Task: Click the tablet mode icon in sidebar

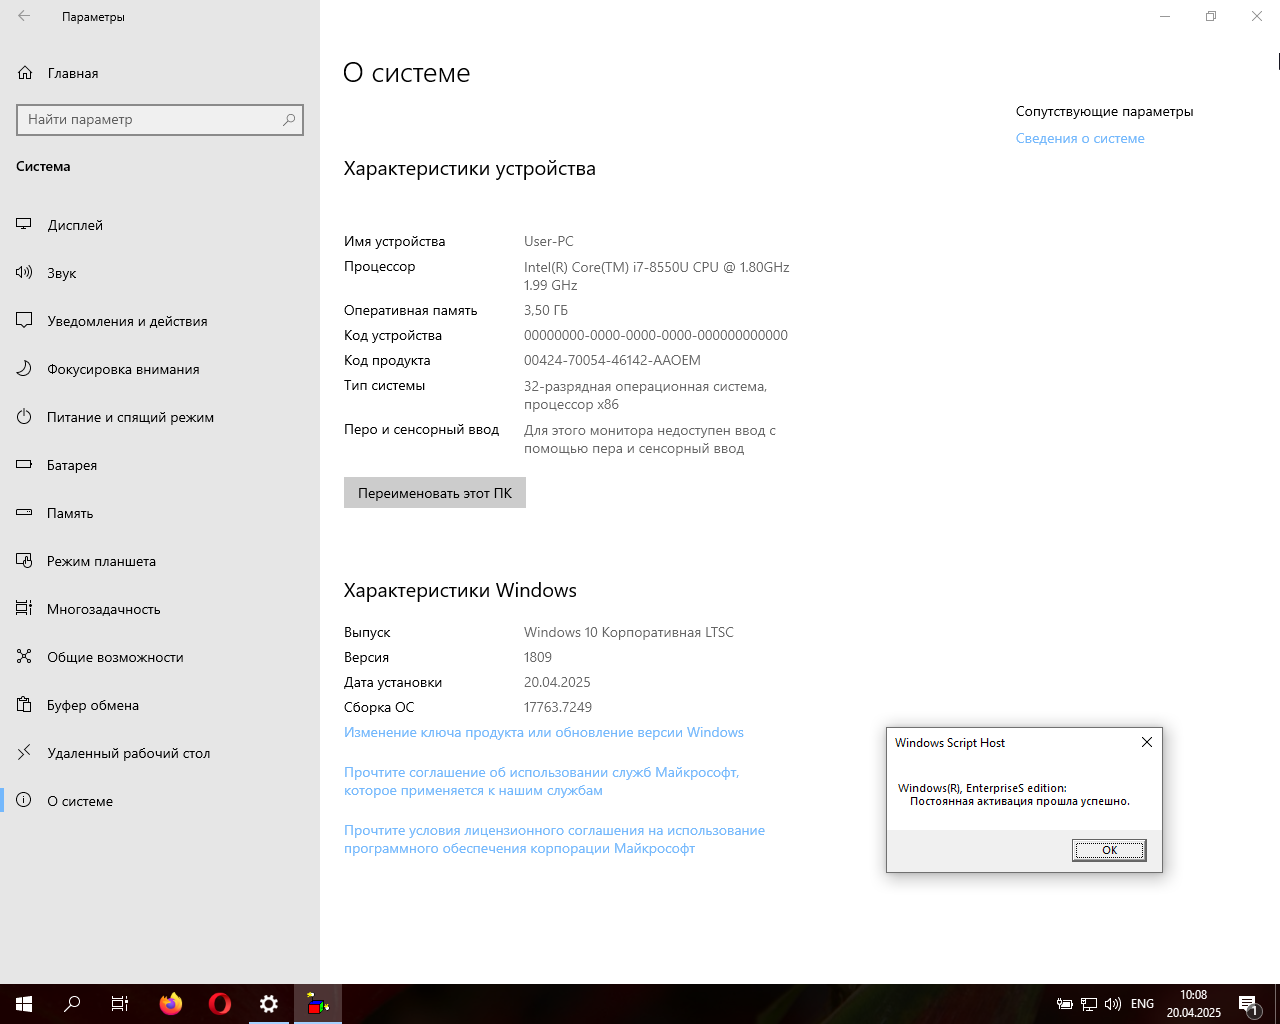Action: pos(24,560)
